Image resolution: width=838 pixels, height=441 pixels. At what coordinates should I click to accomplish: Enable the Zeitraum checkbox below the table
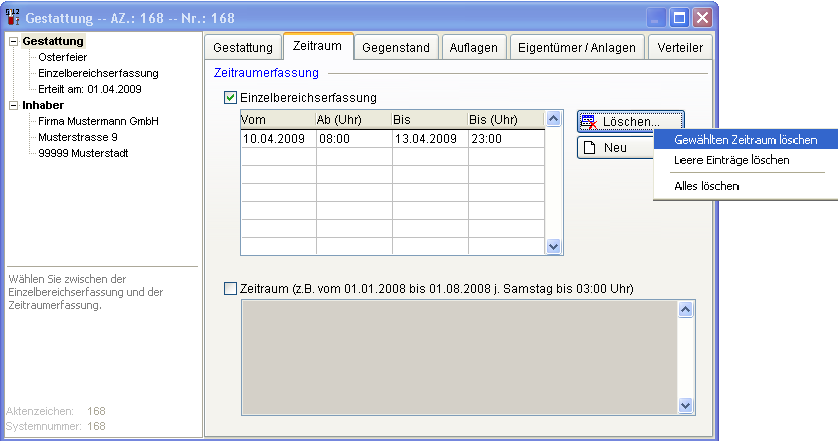(231, 289)
